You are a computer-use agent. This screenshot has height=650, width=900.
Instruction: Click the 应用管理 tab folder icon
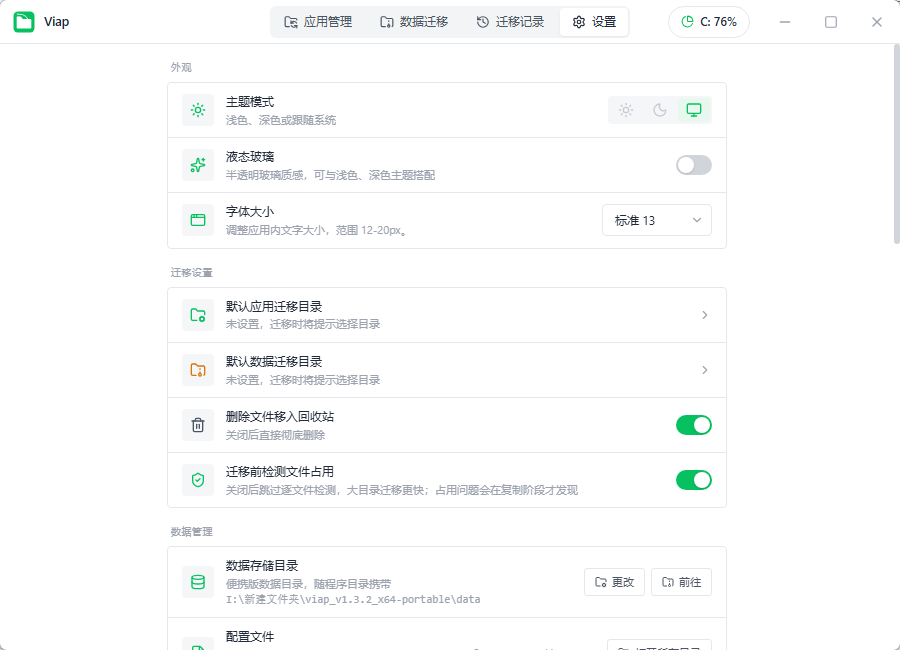tap(290, 22)
